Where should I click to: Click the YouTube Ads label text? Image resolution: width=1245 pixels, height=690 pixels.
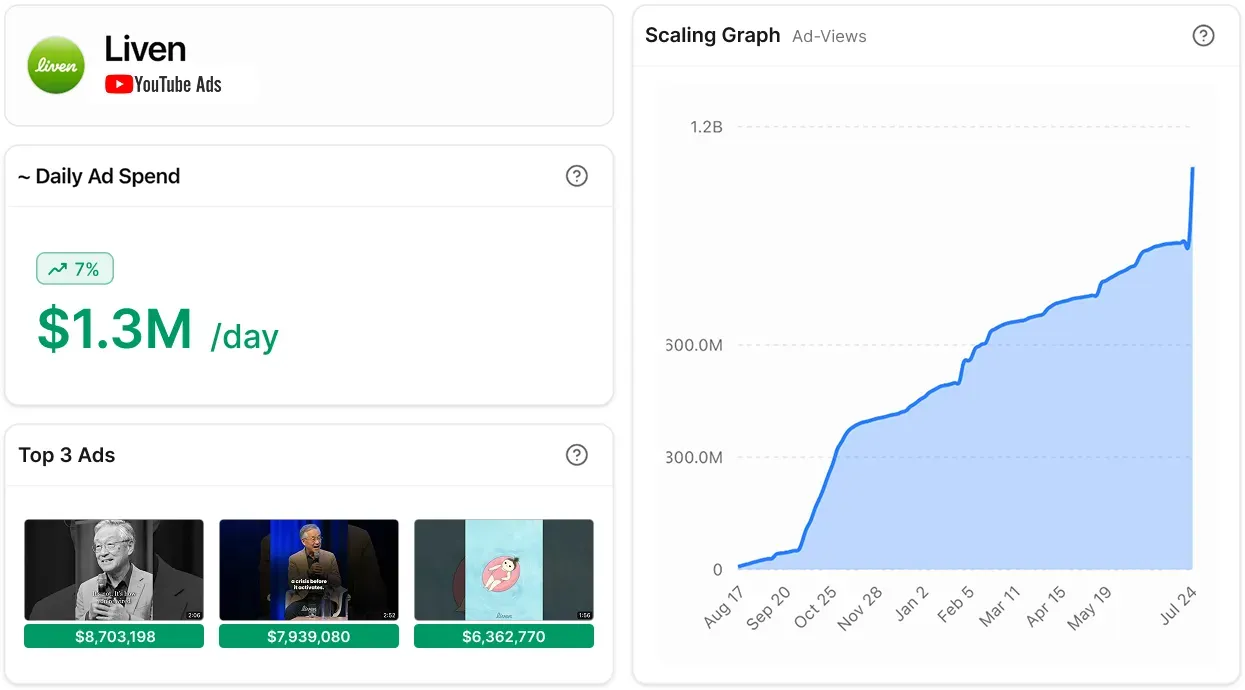point(178,85)
